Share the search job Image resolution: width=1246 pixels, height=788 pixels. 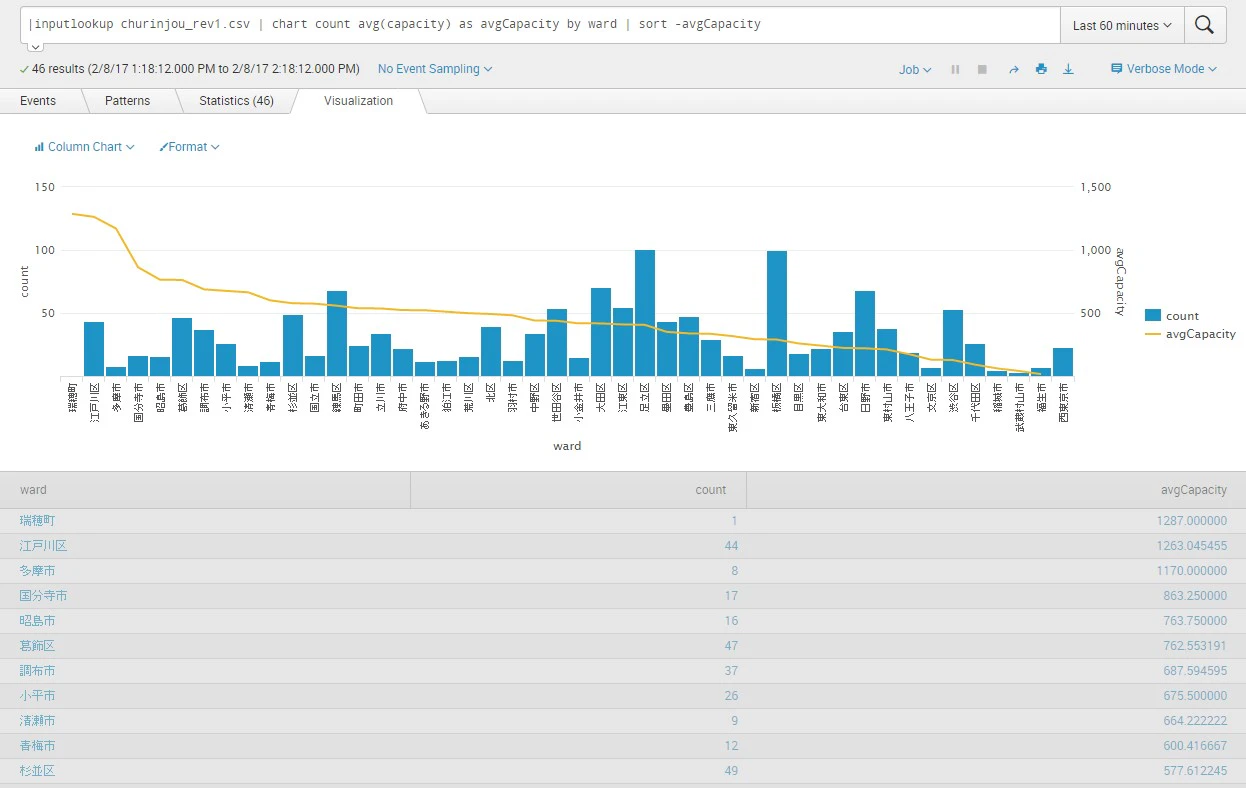(x=1013, y=69)
